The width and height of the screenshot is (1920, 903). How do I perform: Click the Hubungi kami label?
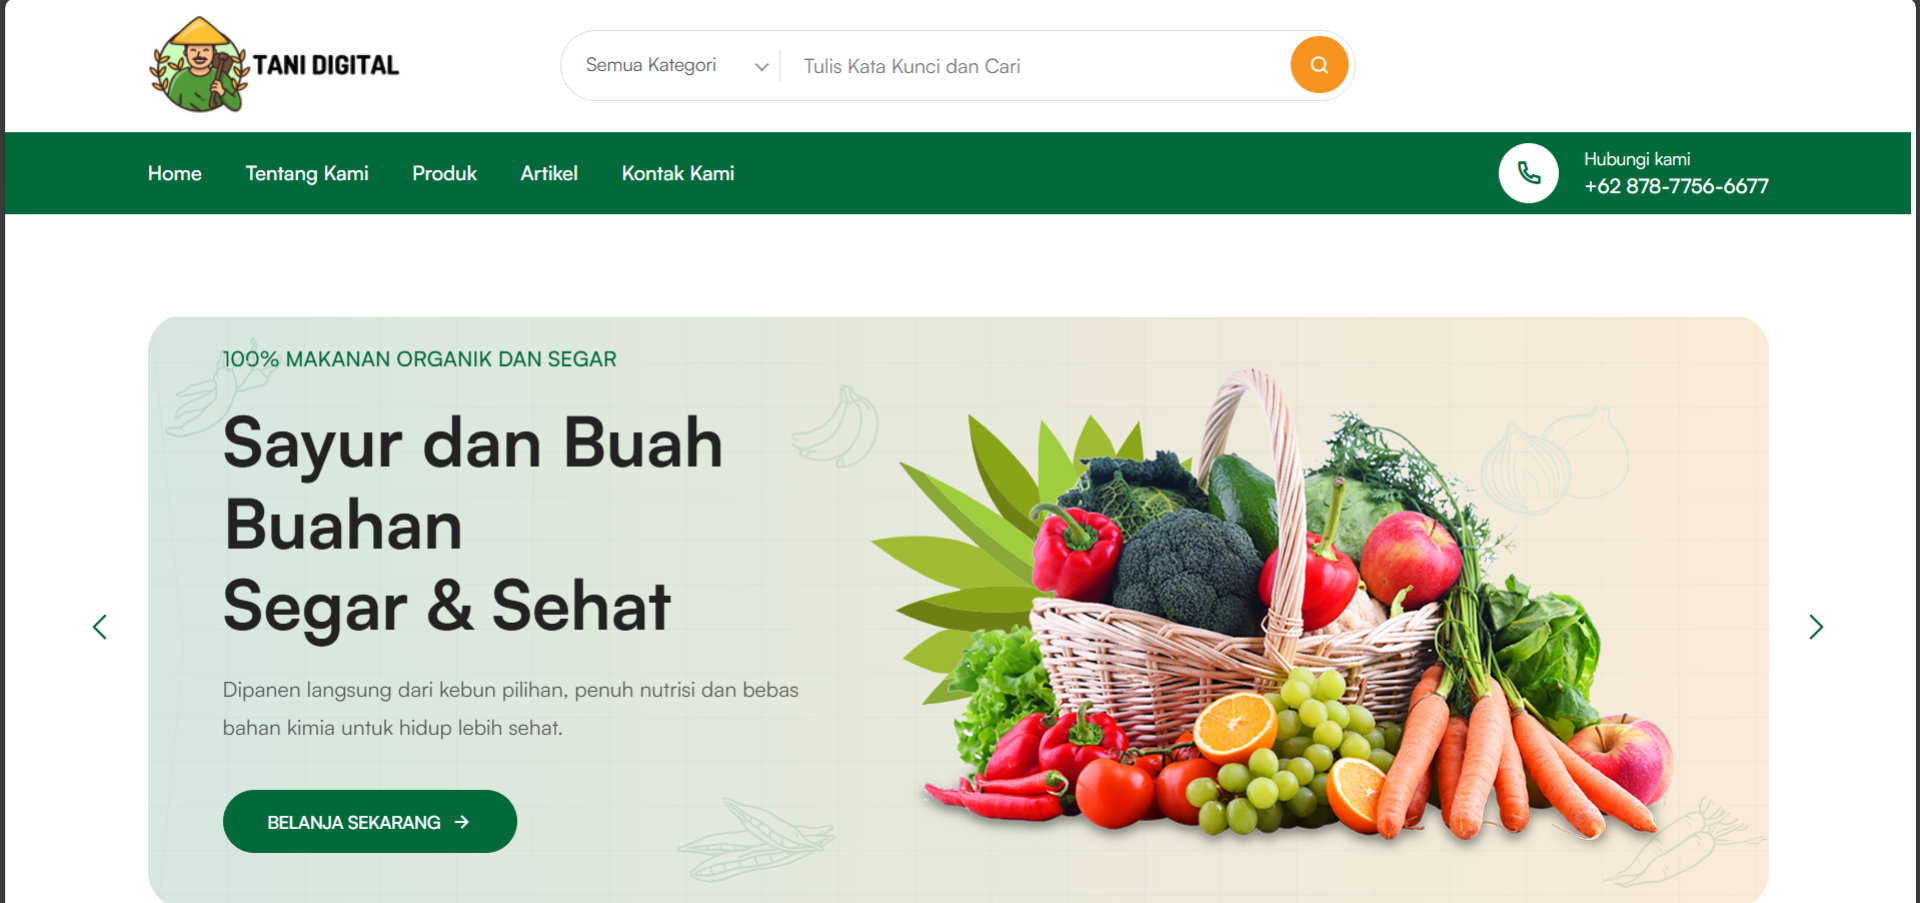click(x=1637, y=159)
